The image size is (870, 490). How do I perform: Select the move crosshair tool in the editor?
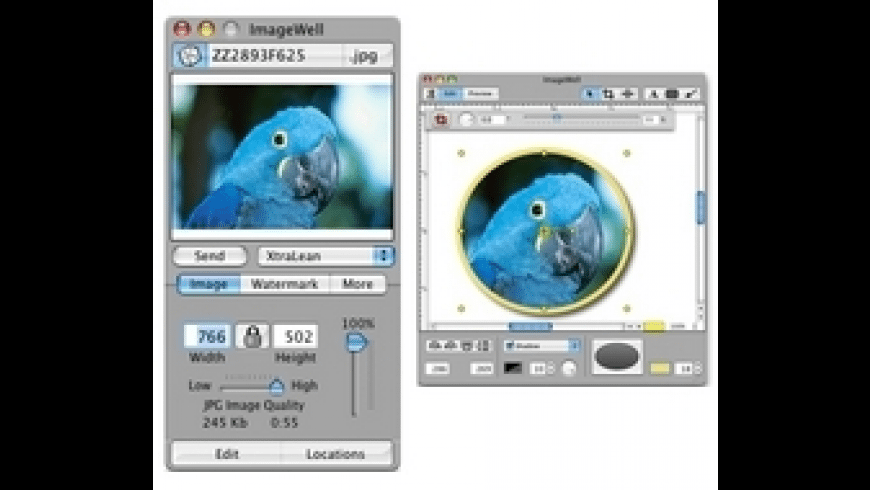[x=628, y=94]
